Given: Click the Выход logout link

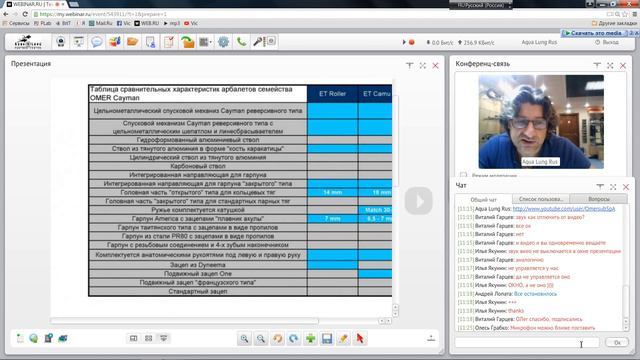Looking at the screenshot, I should click(607, 42).
